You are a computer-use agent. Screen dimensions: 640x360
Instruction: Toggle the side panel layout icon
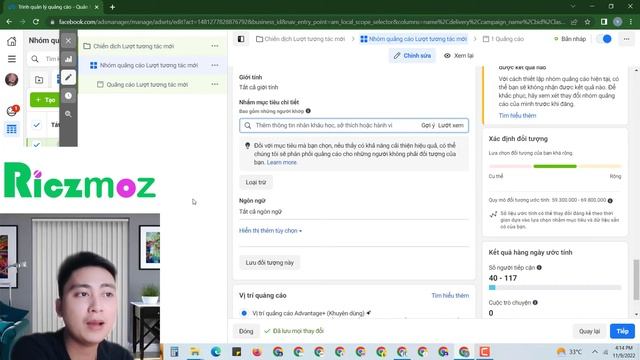[241, 39]
